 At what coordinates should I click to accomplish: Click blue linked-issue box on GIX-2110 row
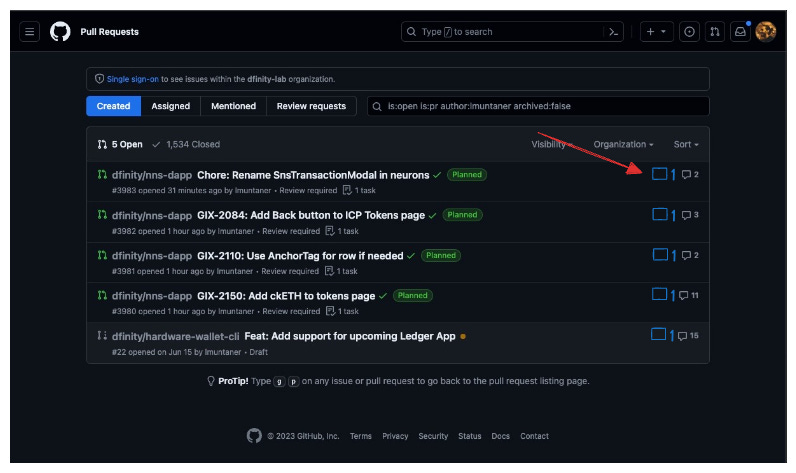tap(660, 254)
